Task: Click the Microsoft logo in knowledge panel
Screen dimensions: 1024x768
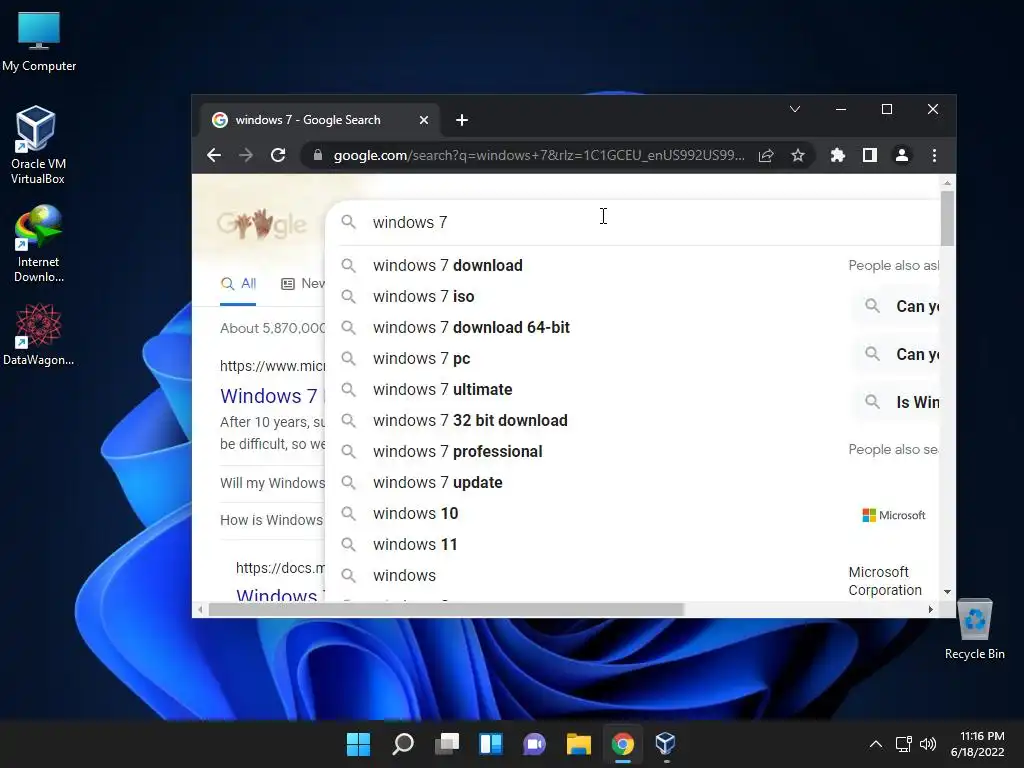Action: pyautogui.click(x=894, y=516)
